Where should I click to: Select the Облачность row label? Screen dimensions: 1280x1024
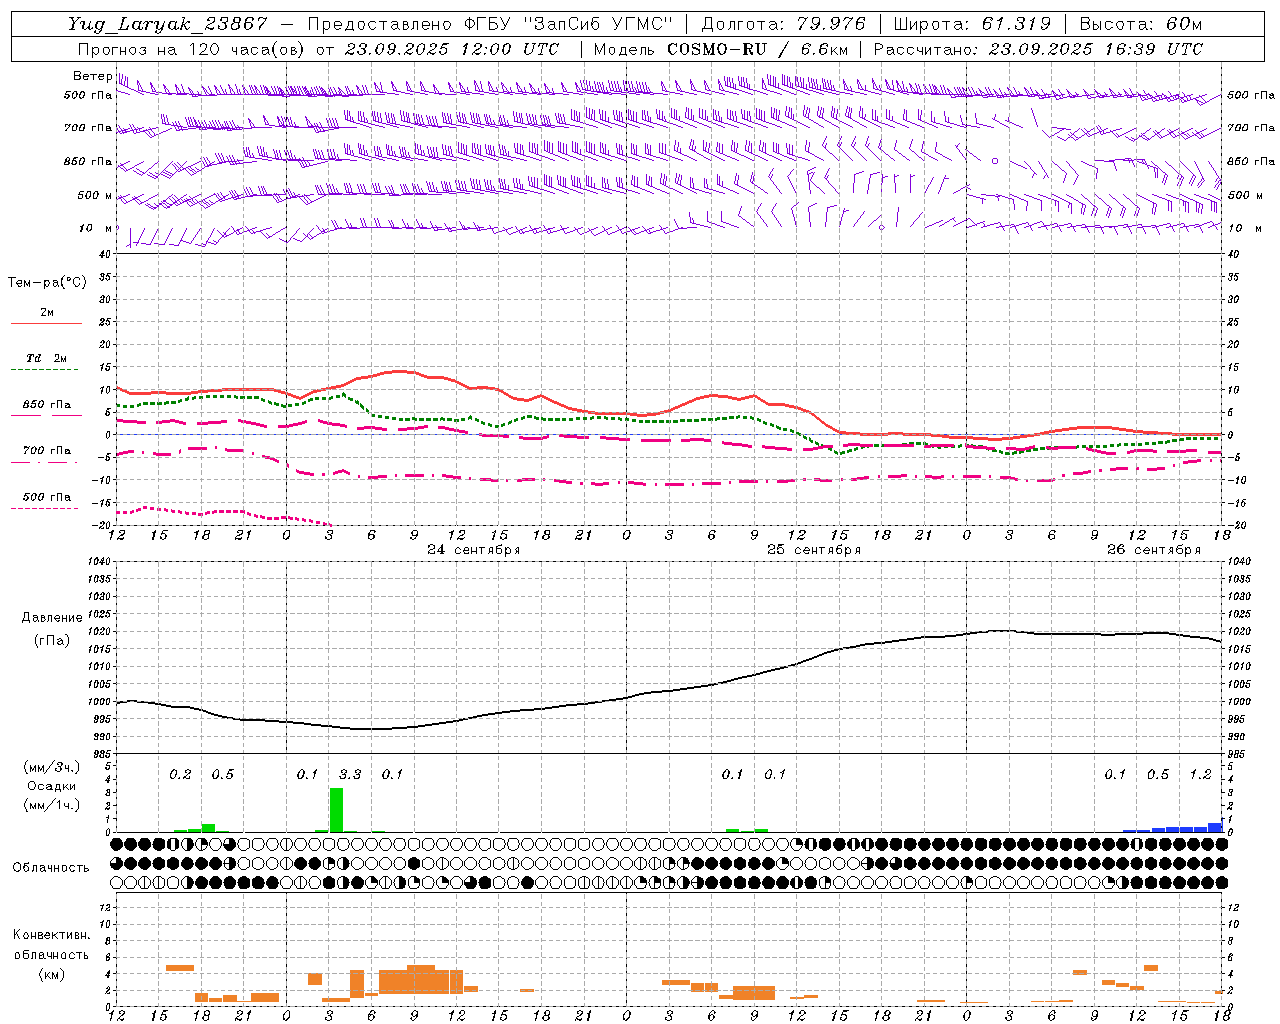click(51, 868)
